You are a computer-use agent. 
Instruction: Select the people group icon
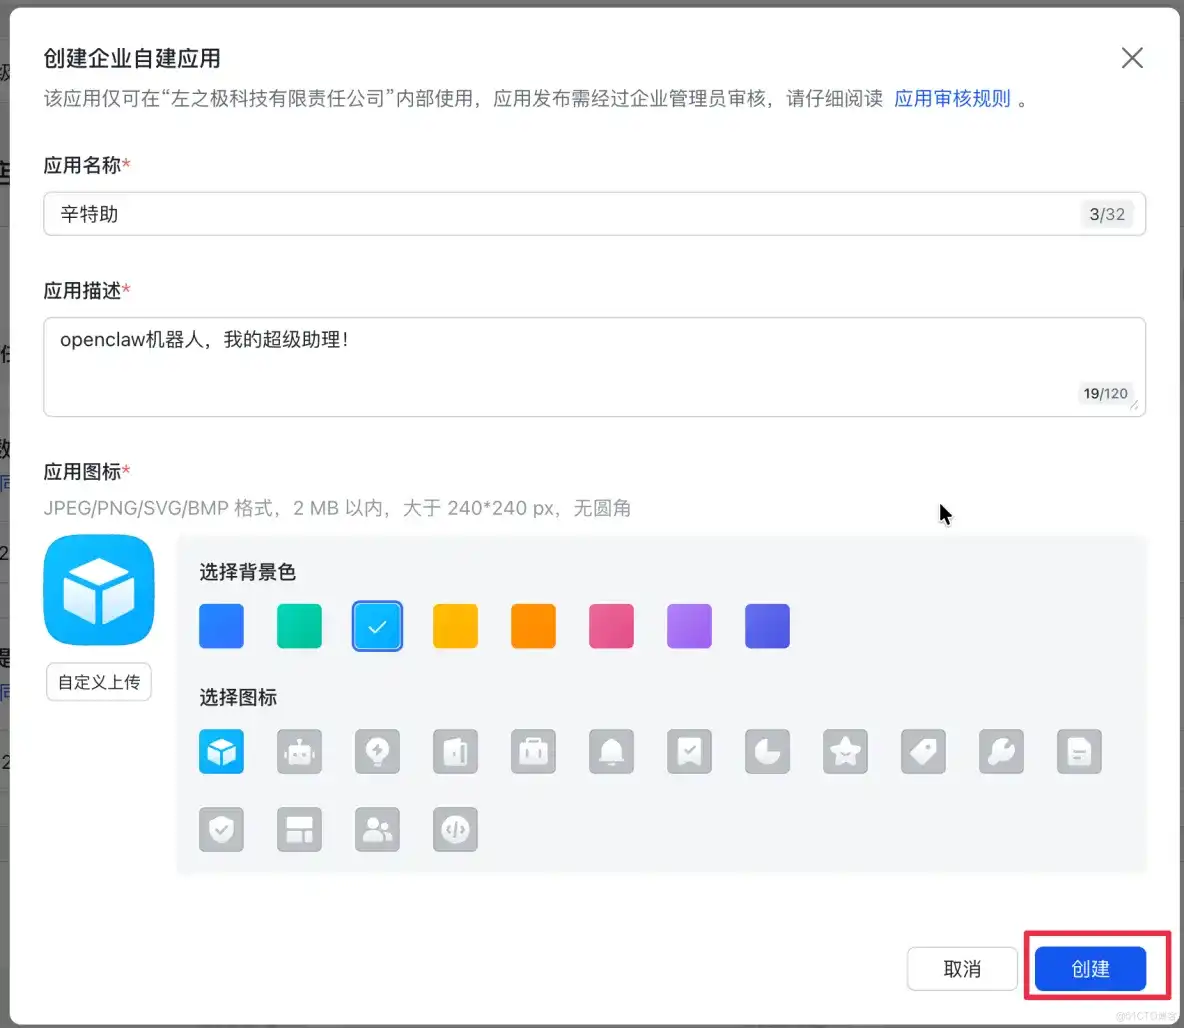(x=377, y=829)
